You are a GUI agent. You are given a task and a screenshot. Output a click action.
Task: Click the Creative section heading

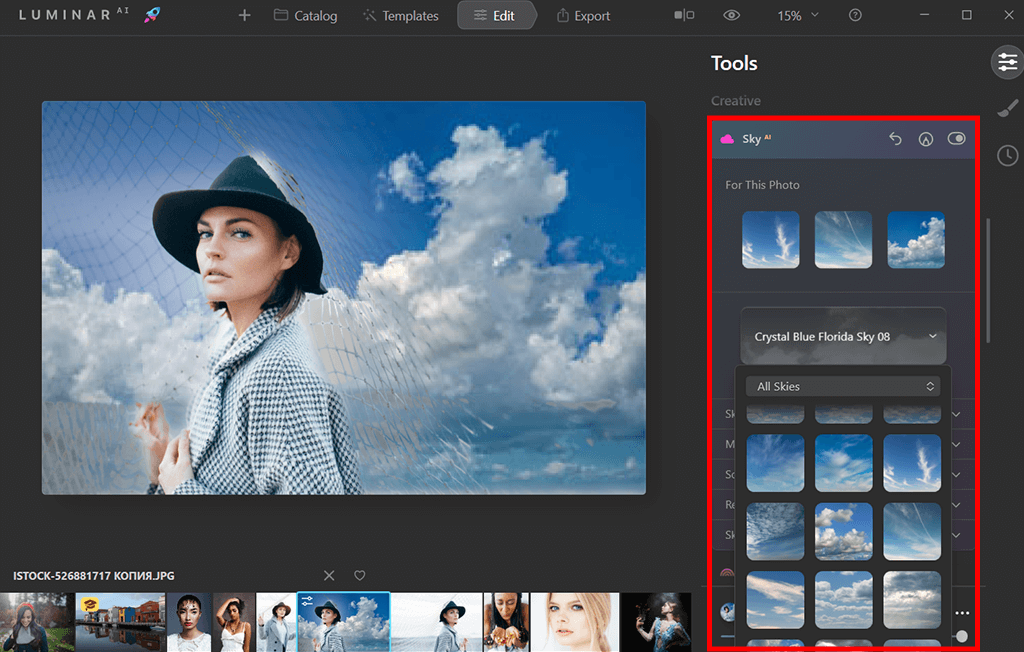tap(735, 101)
